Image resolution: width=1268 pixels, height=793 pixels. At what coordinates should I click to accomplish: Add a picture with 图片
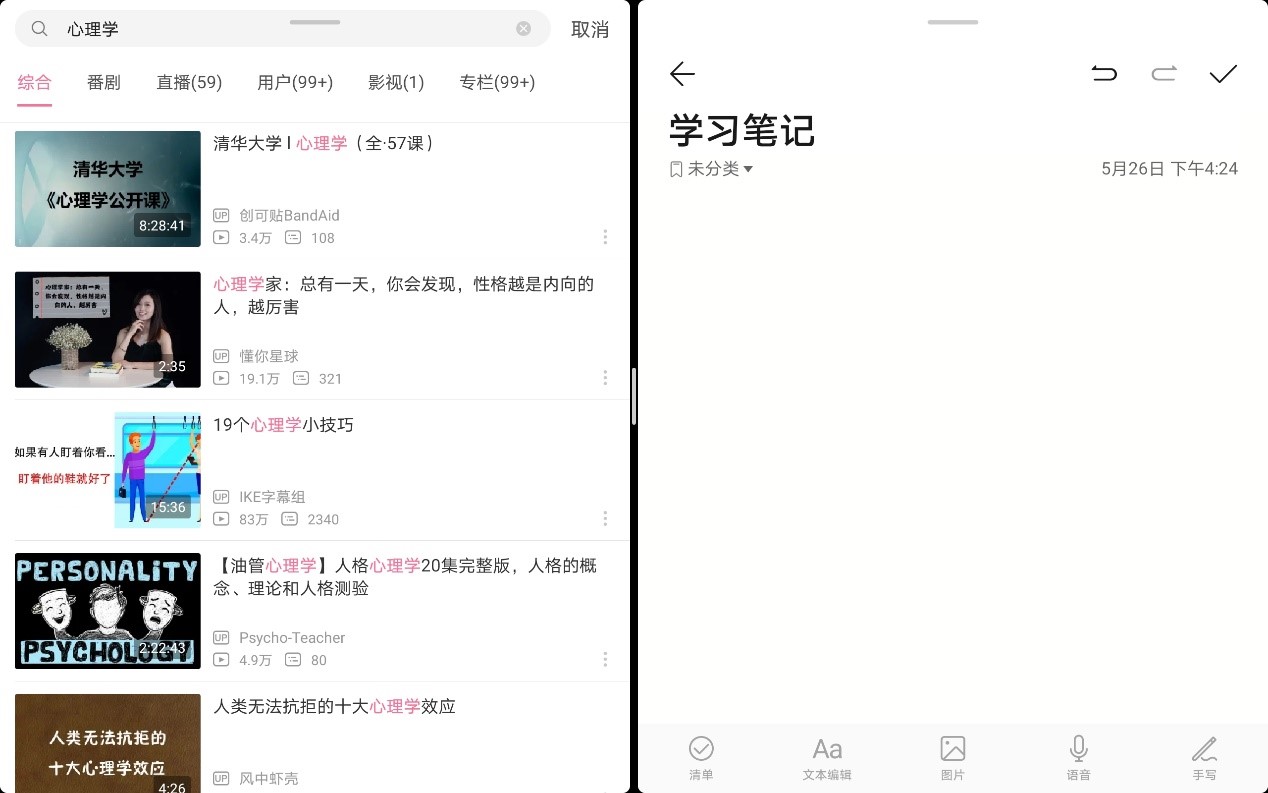[953, 758]
